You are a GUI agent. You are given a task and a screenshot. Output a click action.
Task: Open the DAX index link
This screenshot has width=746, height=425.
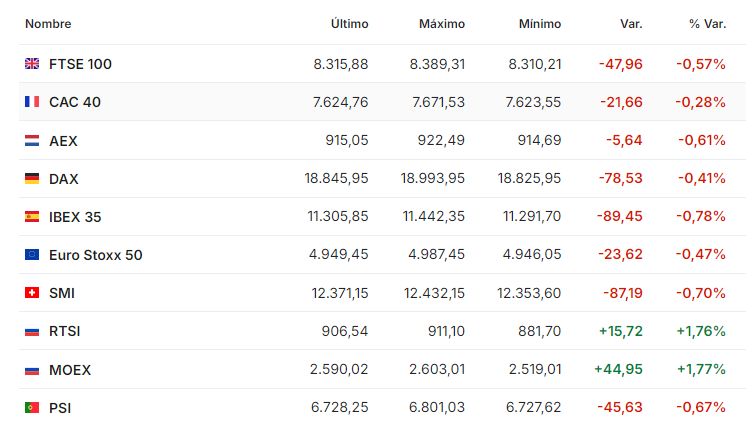click(64, 179)
